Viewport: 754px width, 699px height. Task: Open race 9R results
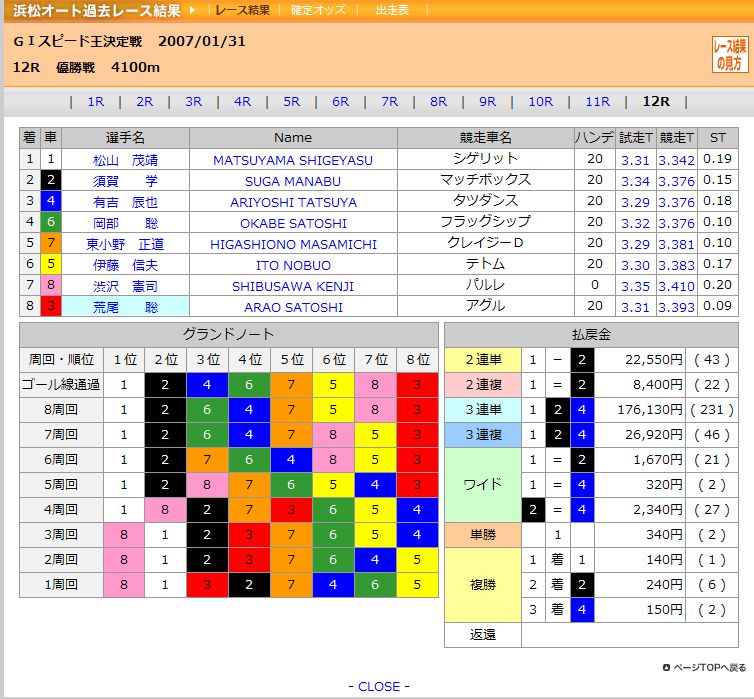pyautogui.click(x=487, y=102)
